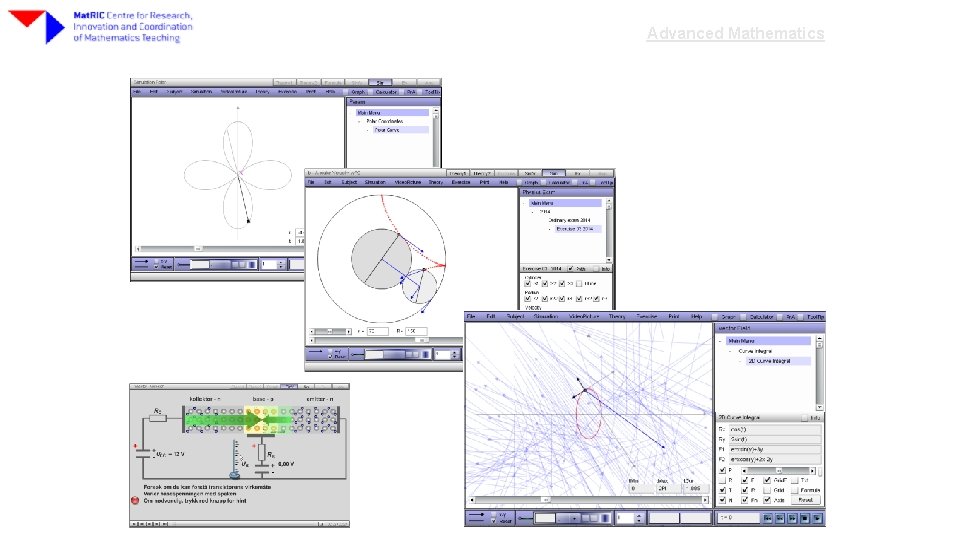Select Ordinary exam 2014 tree item
This screenshot has height=540, width=960.
569,220
